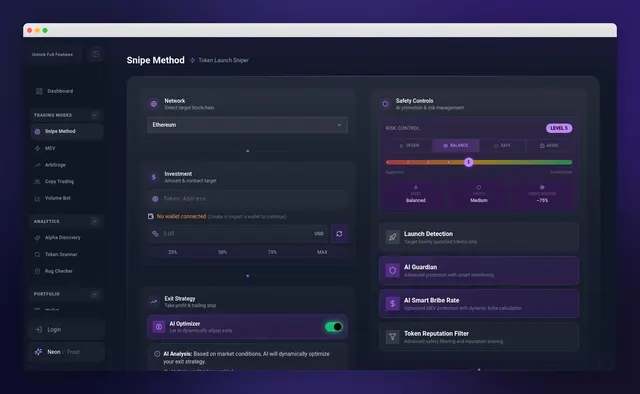Click the Token Launch Sniper subtitle
Screen dimensions: 640x394
(223, 60)
